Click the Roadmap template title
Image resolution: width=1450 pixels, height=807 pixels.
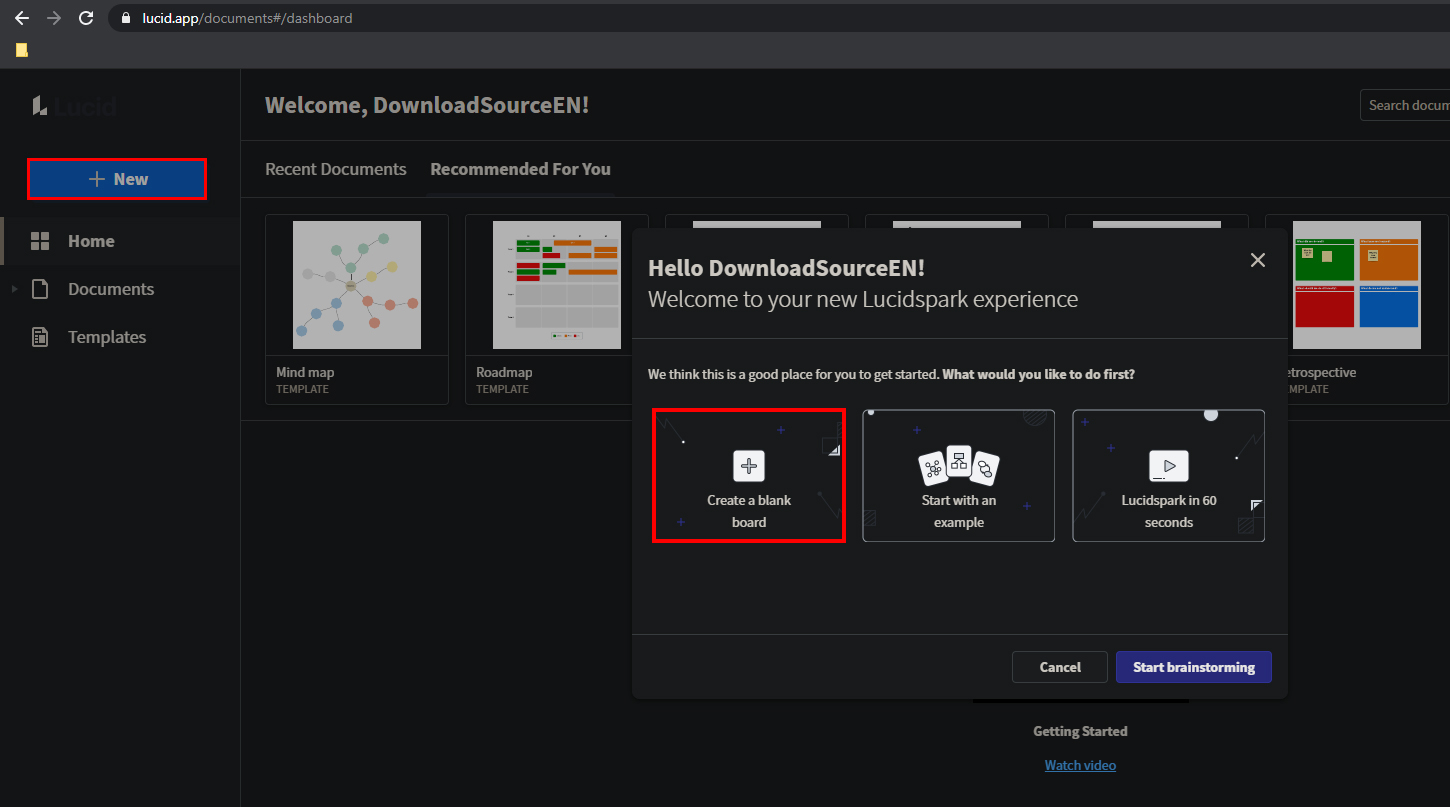coord(504,372)
